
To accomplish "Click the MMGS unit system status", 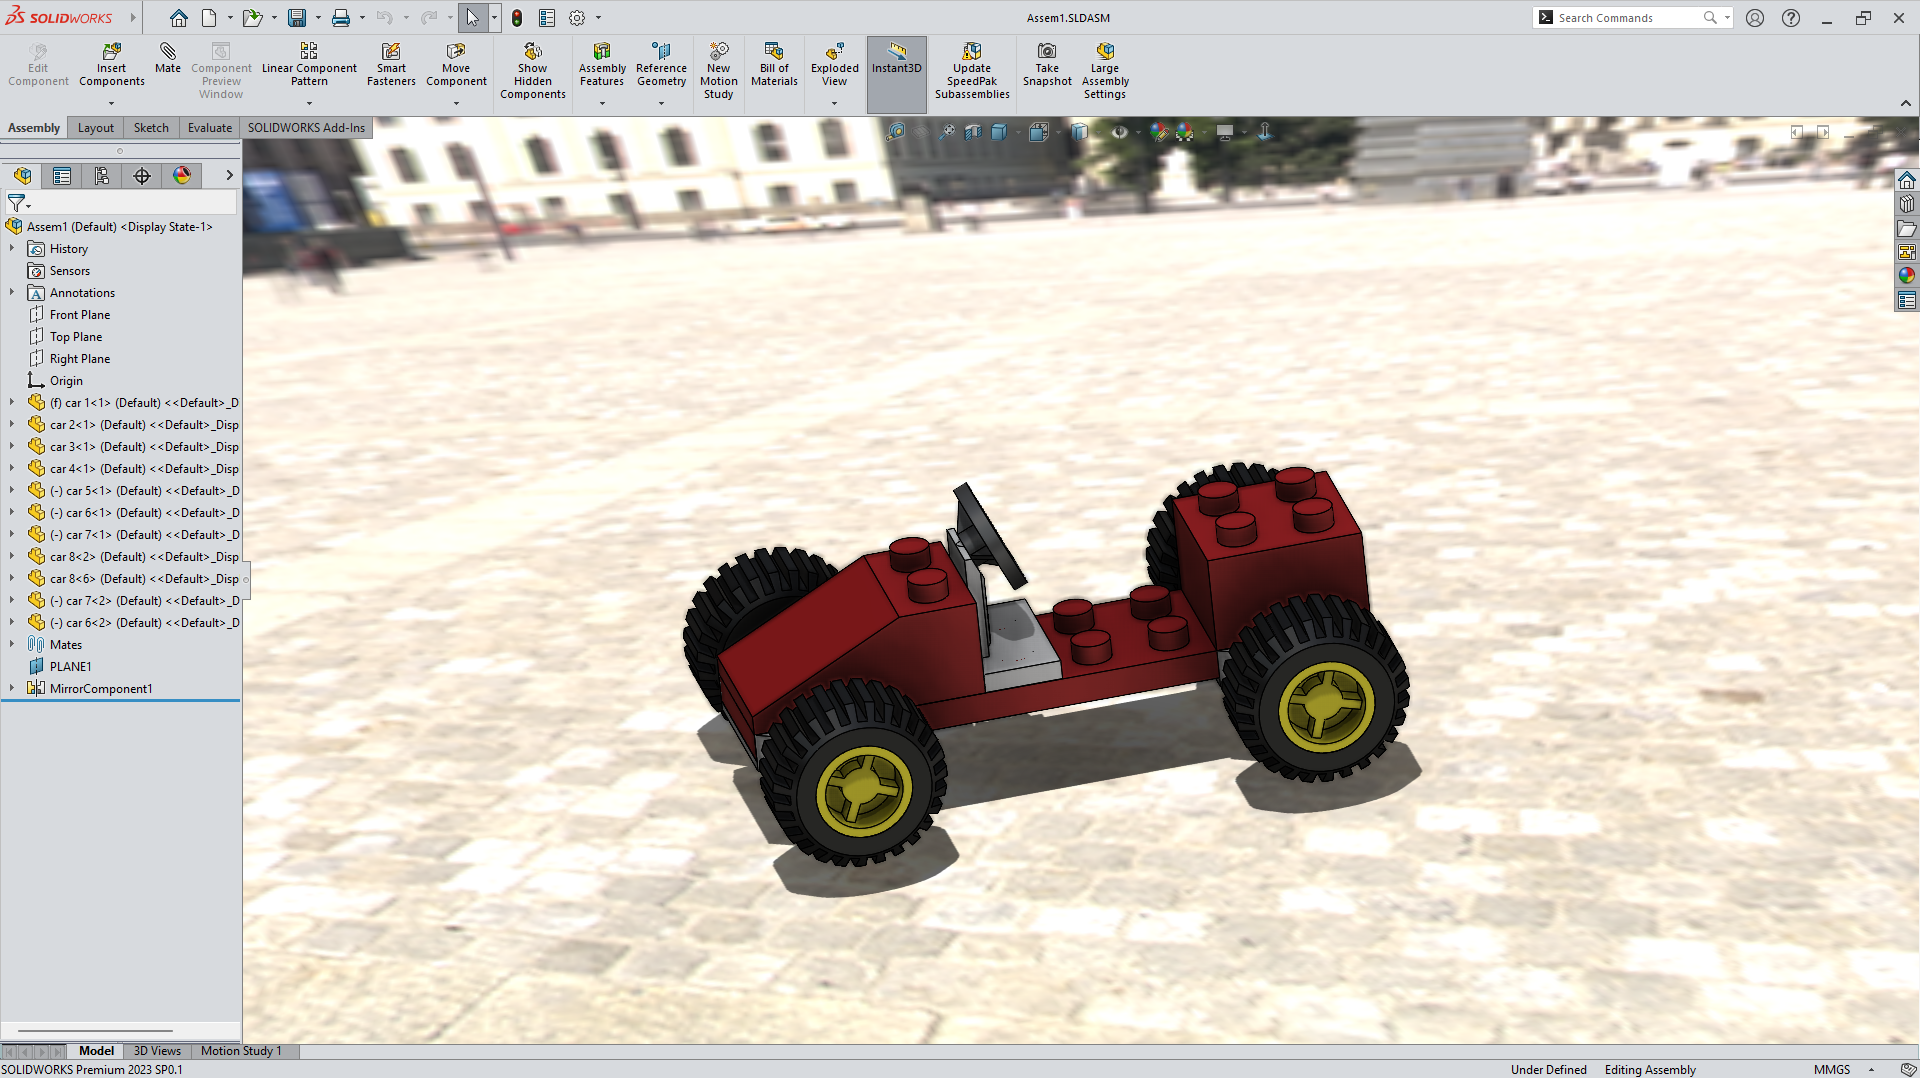I will pyautogui.click(x=1832, y=1070).
